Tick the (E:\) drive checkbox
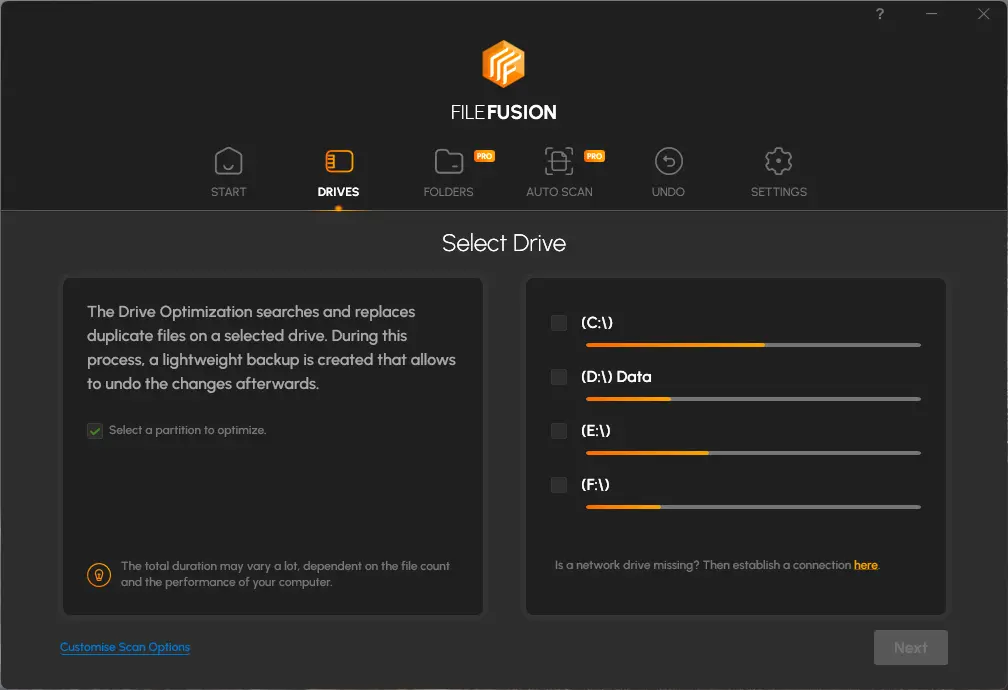1008x690 pixels. (559, 431)
